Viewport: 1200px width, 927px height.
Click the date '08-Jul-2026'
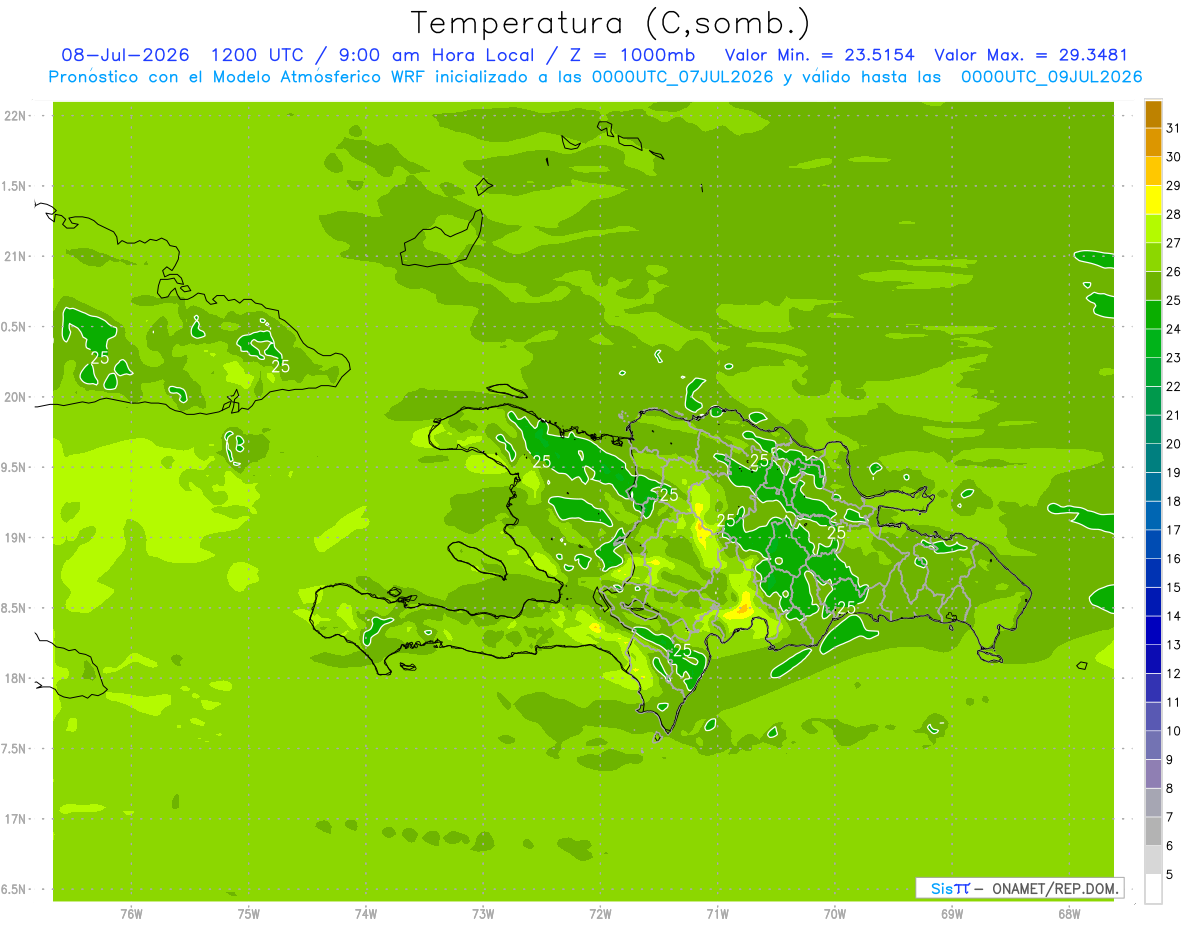[x=125, y=55]
